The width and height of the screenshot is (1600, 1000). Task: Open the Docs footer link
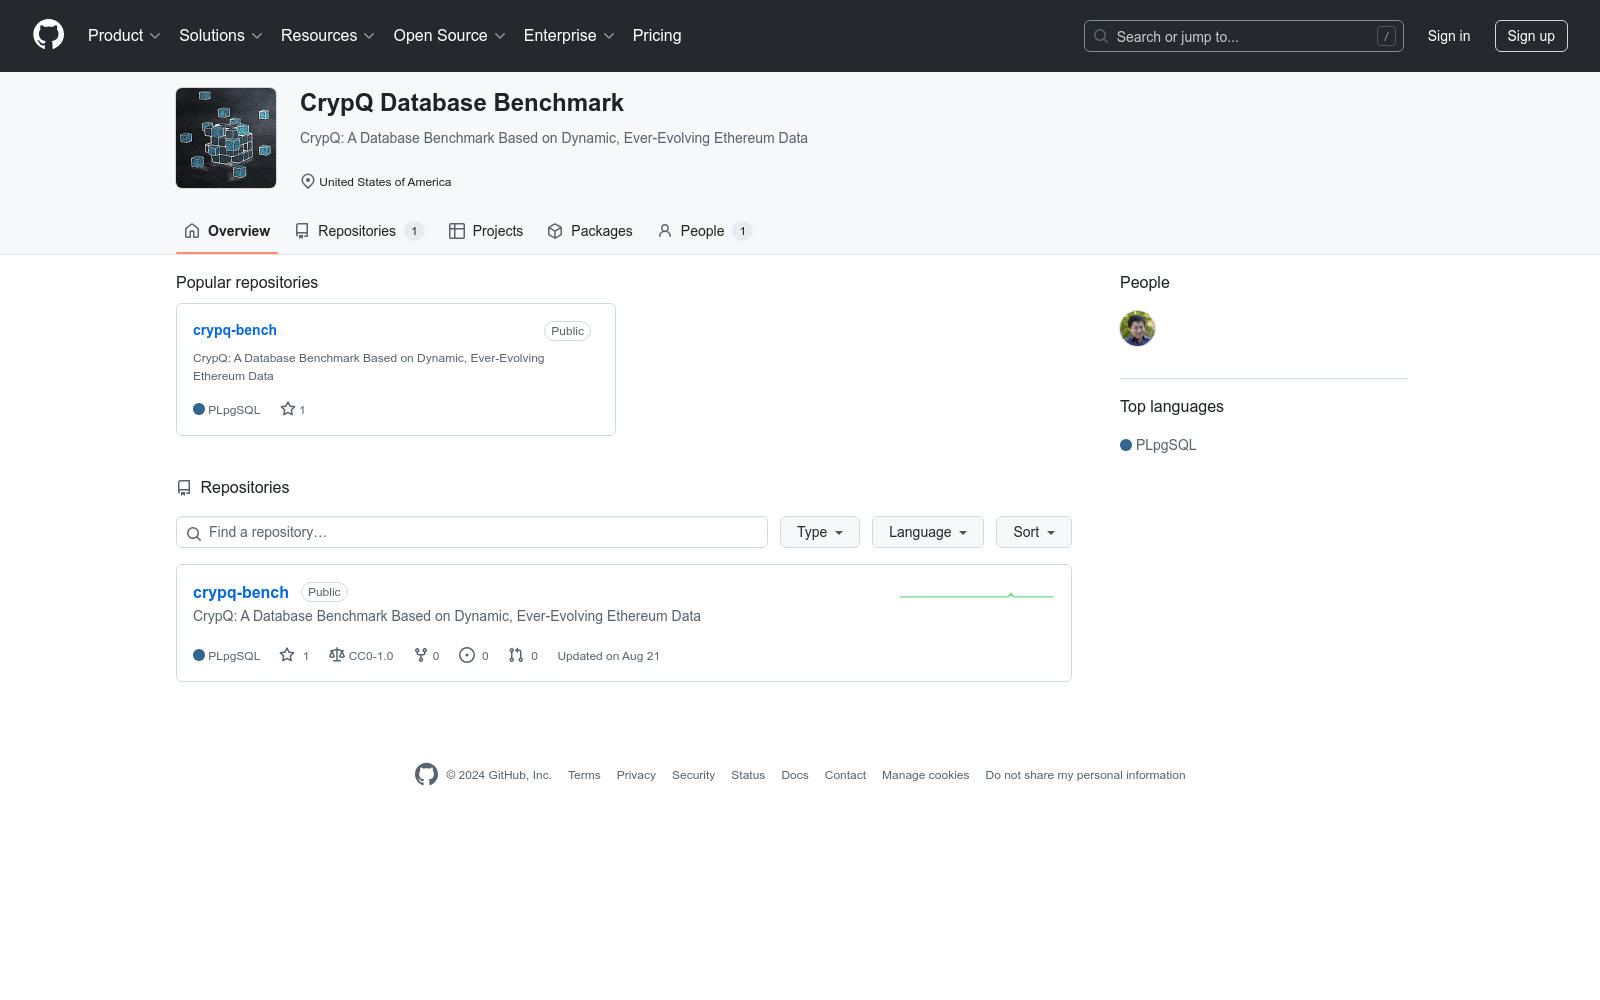click(795, 775)
